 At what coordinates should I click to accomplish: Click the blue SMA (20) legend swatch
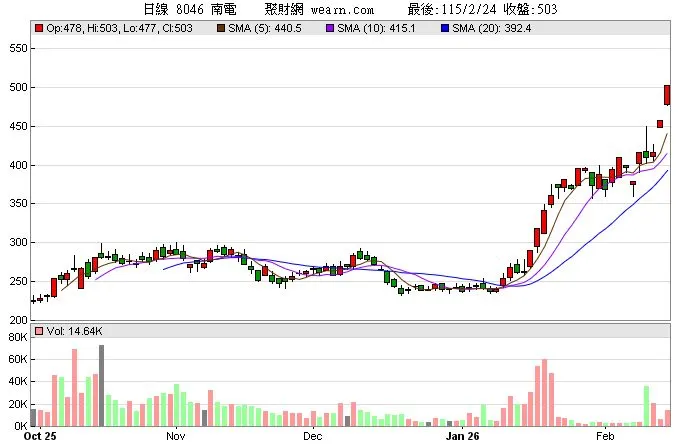(x=445, y=28)
